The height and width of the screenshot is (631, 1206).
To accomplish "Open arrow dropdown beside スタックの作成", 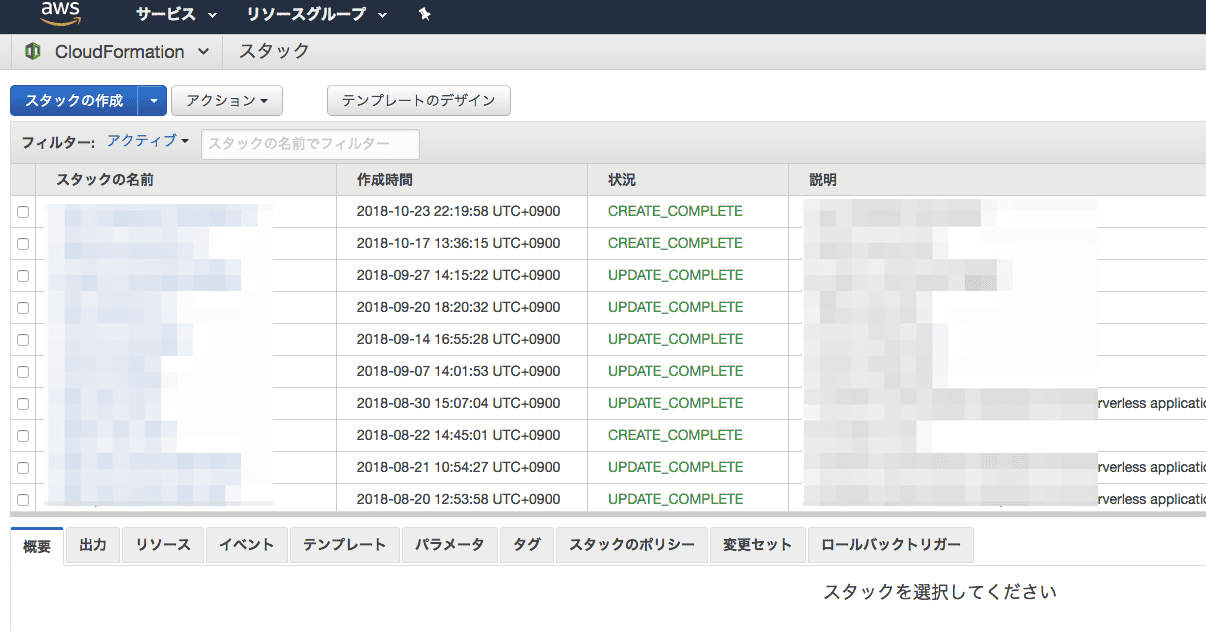I will pyautogui.click(x=152, y=100).
